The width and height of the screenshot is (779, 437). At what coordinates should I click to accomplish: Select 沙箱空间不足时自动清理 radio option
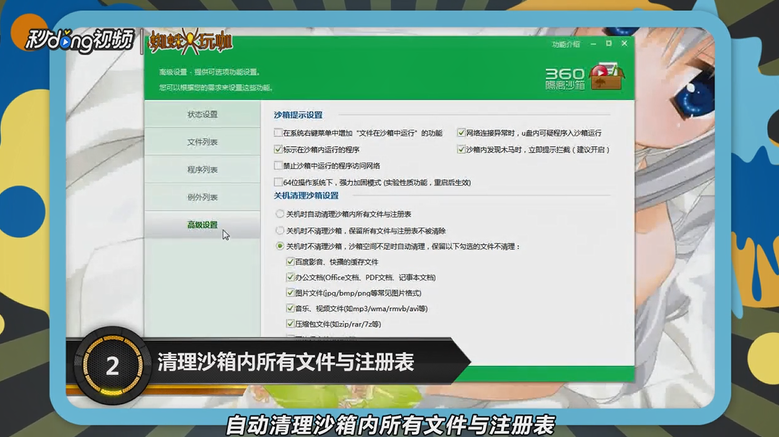pyautogui.click(x=280, y=246)
